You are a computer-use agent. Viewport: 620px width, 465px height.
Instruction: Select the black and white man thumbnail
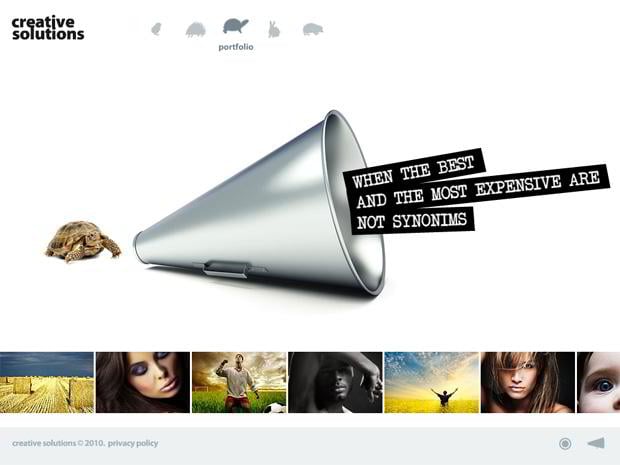click(335, 382)
